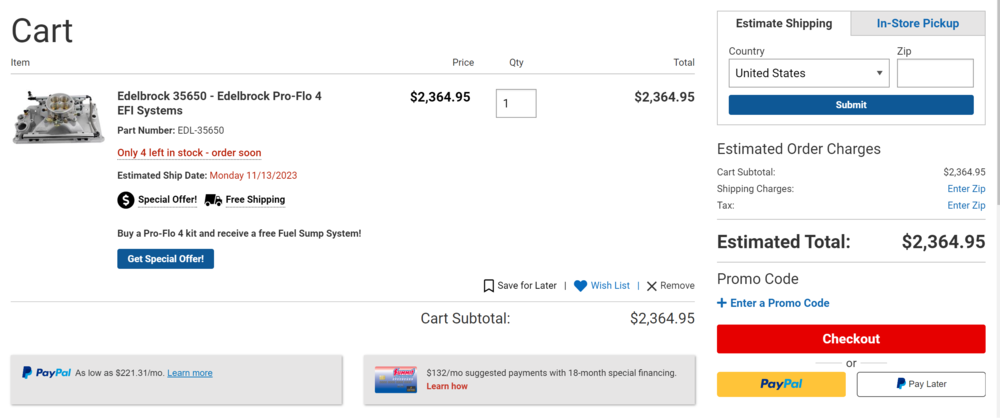
Task: Click the Wish List heart icon
Action: [580, 286]
